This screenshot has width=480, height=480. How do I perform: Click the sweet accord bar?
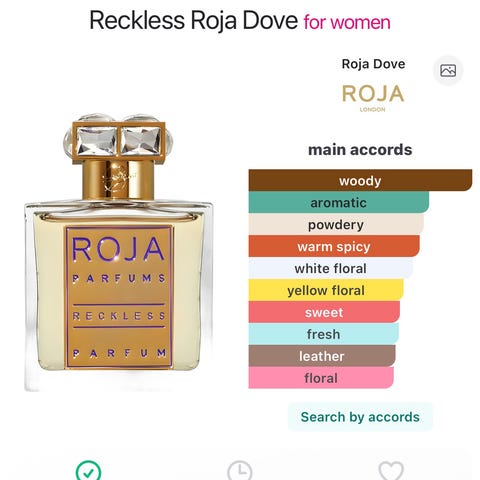coord(324,312)
